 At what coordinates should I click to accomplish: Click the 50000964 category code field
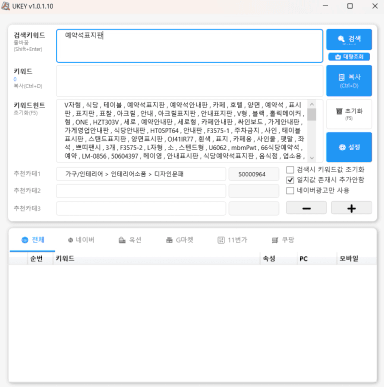pyautogui.click(x=254, y=174)
